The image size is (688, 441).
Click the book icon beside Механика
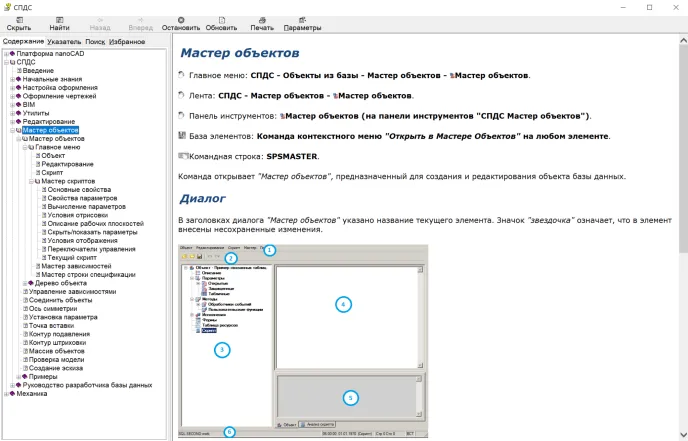[x=12, y=393]
